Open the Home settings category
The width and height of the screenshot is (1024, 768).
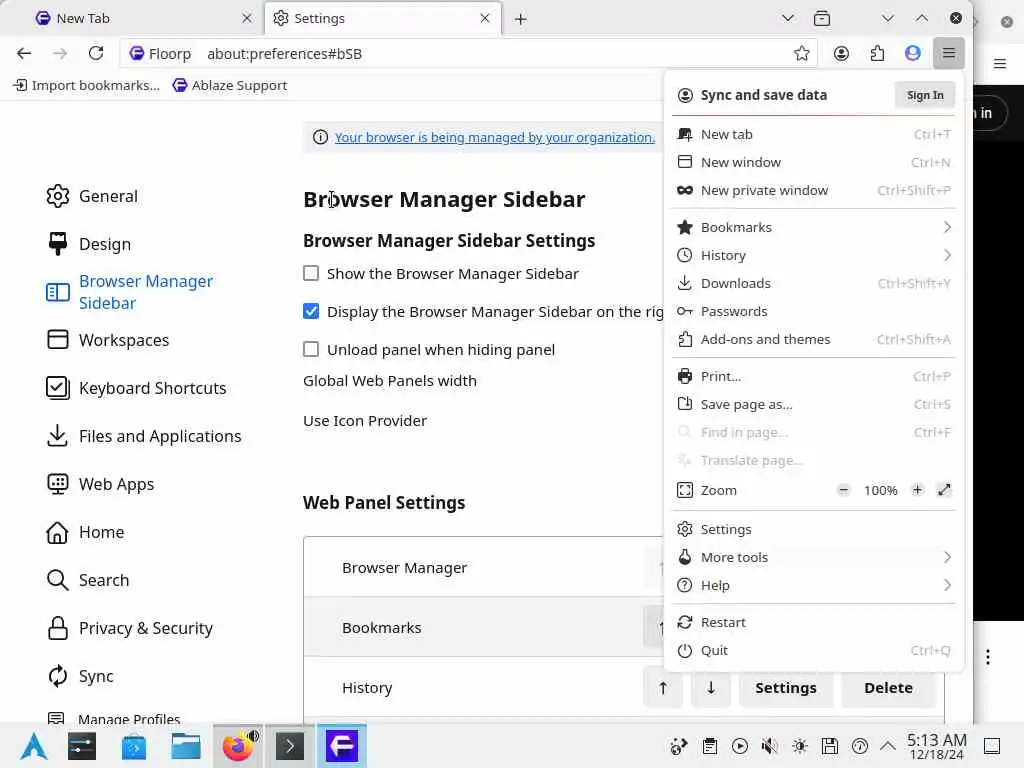85,532
